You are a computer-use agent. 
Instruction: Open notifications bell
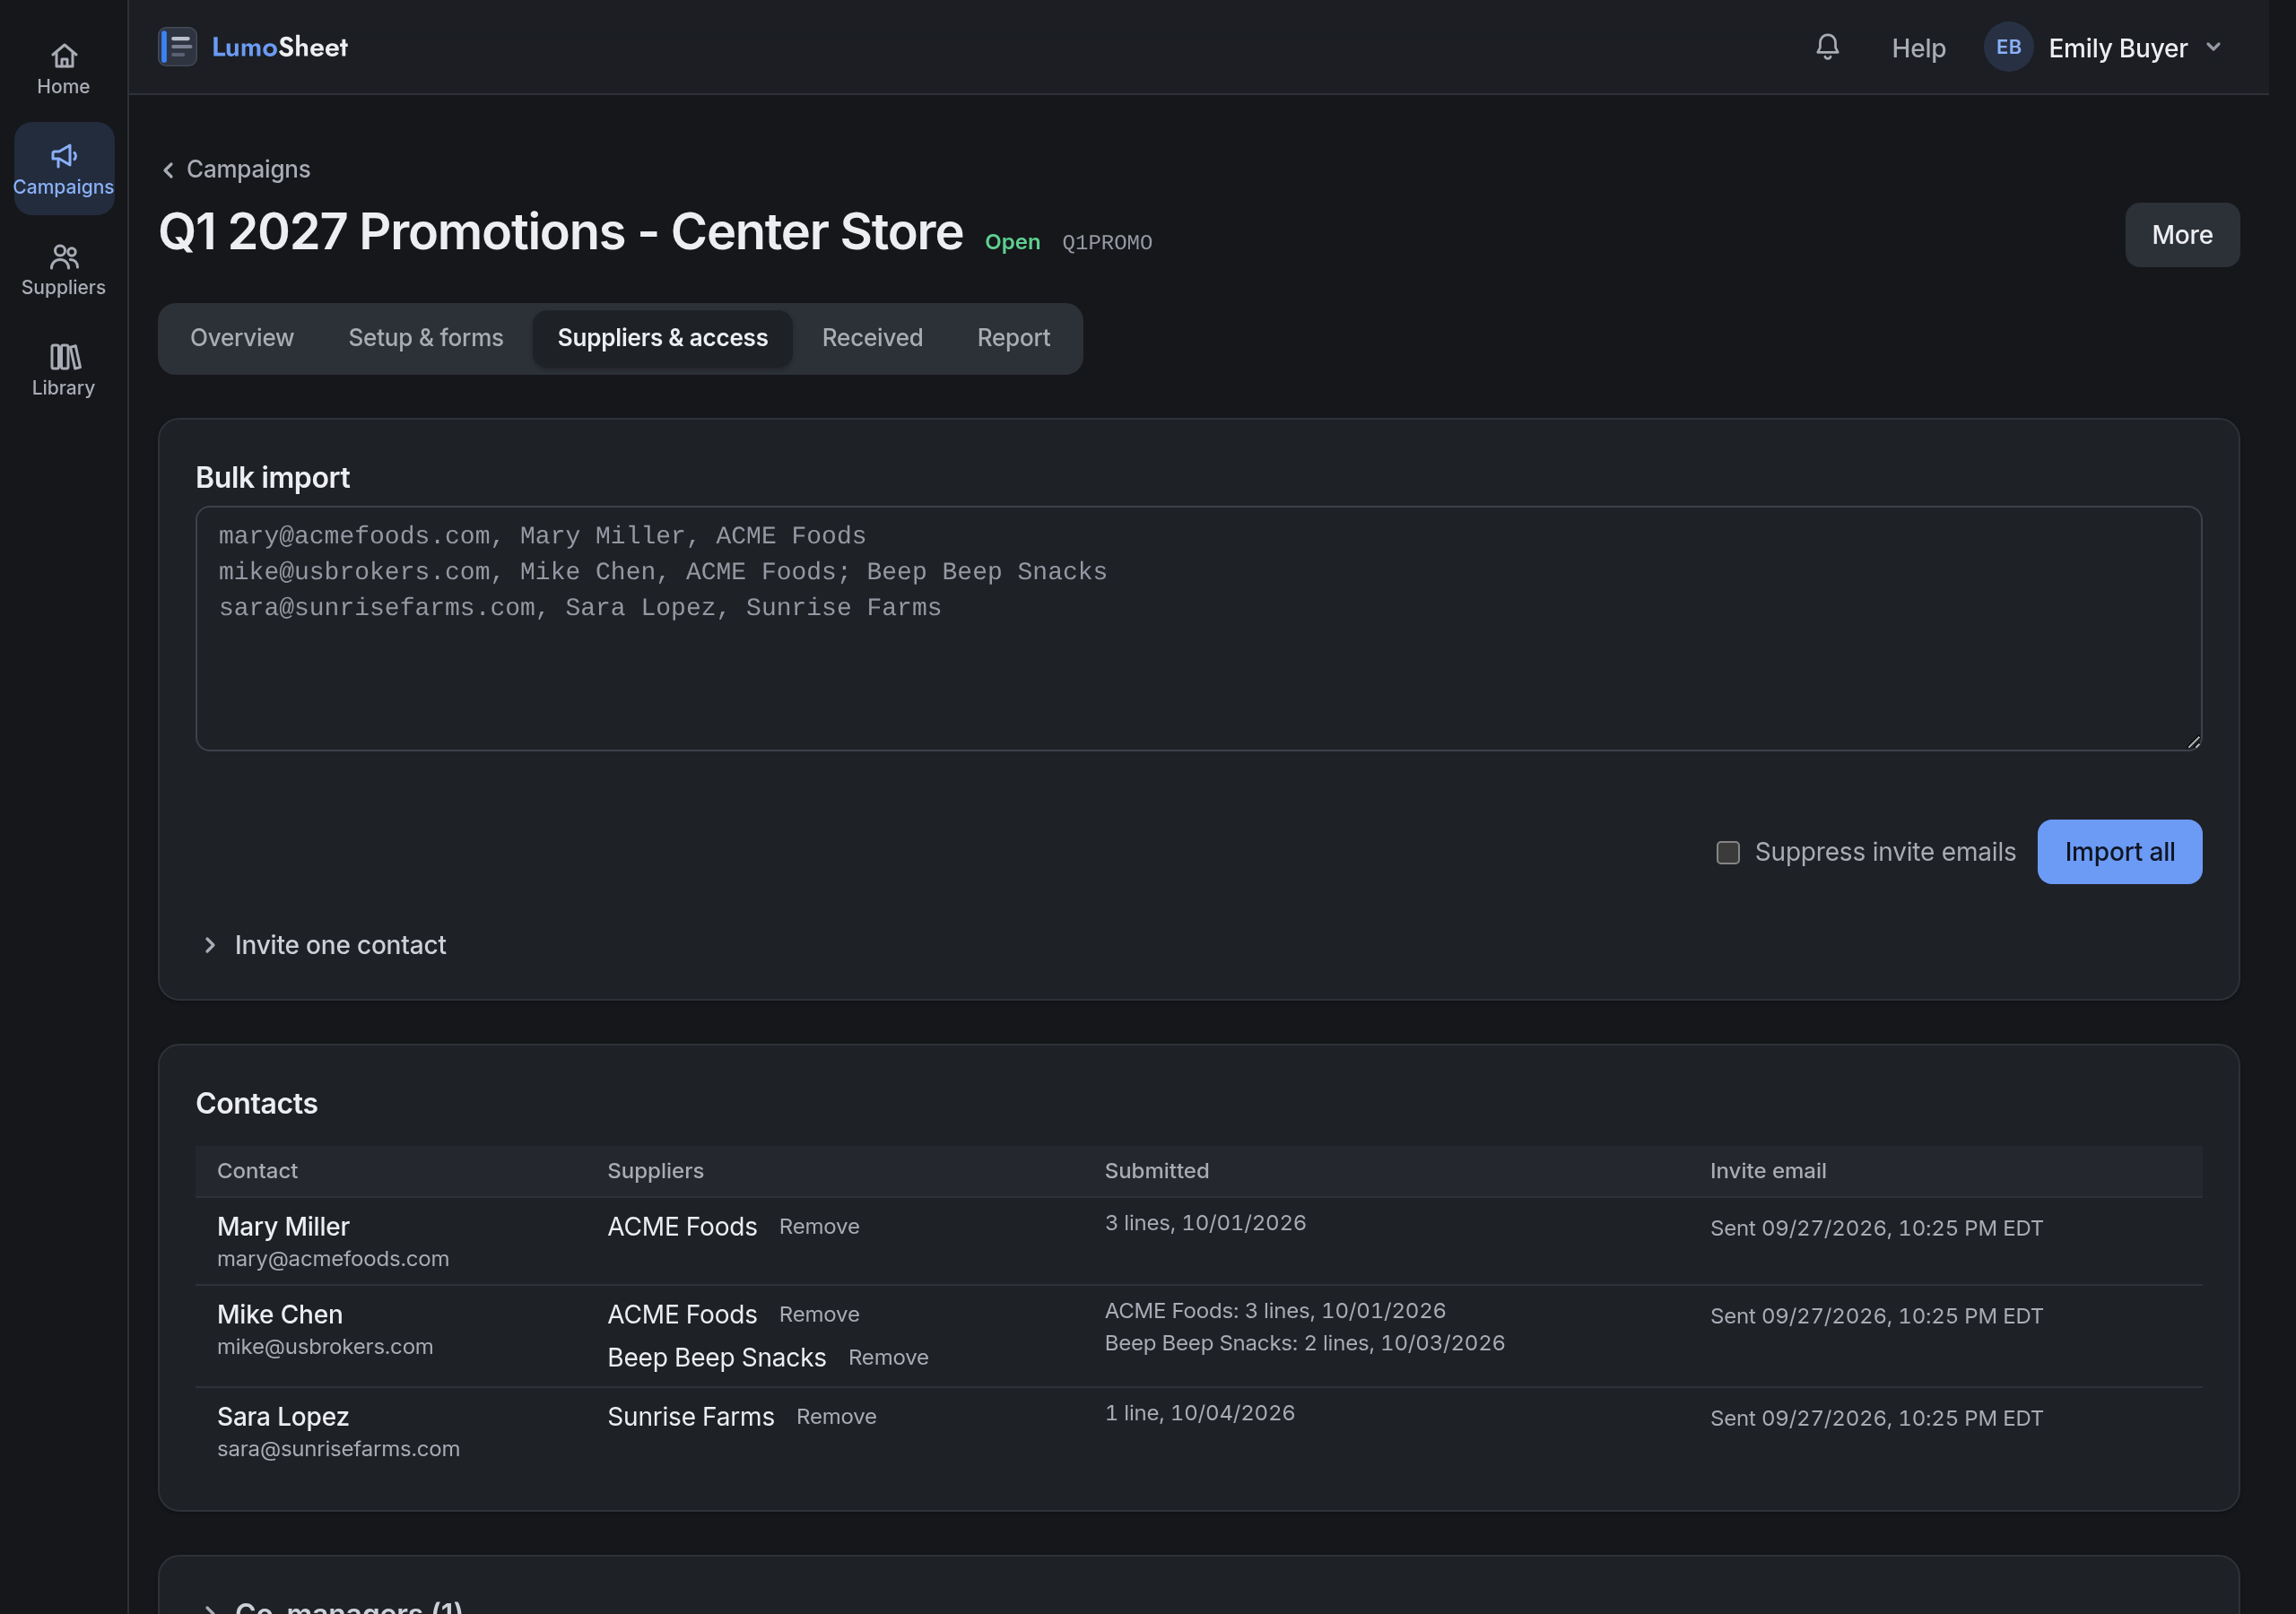1827,47
